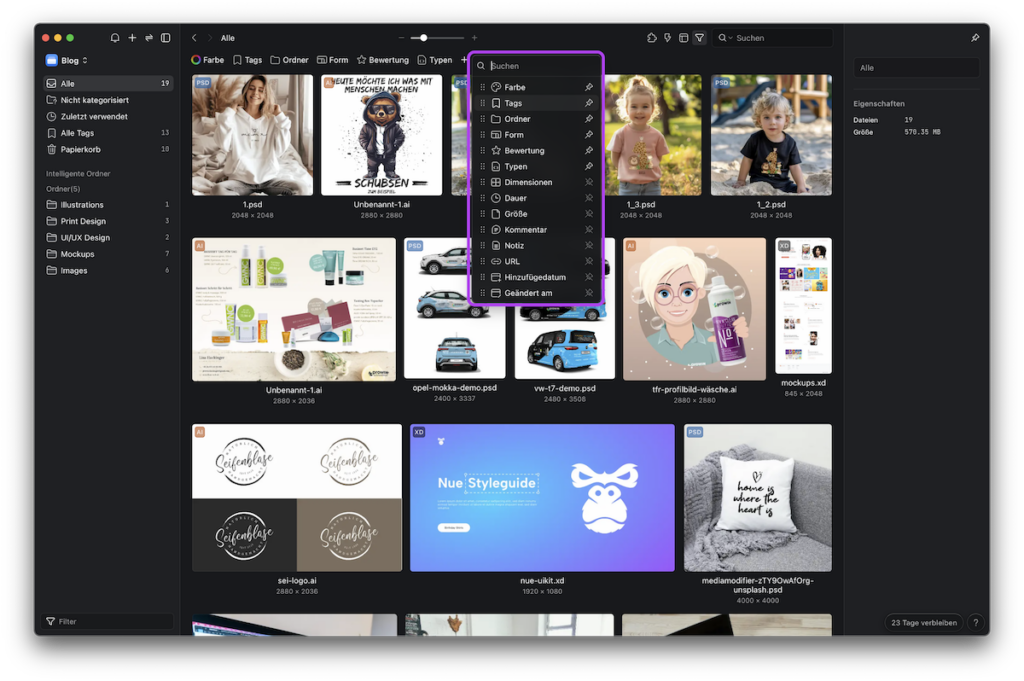1024x681 pixels.
Task: Open the question mark help button
Action: click(976, 623)
